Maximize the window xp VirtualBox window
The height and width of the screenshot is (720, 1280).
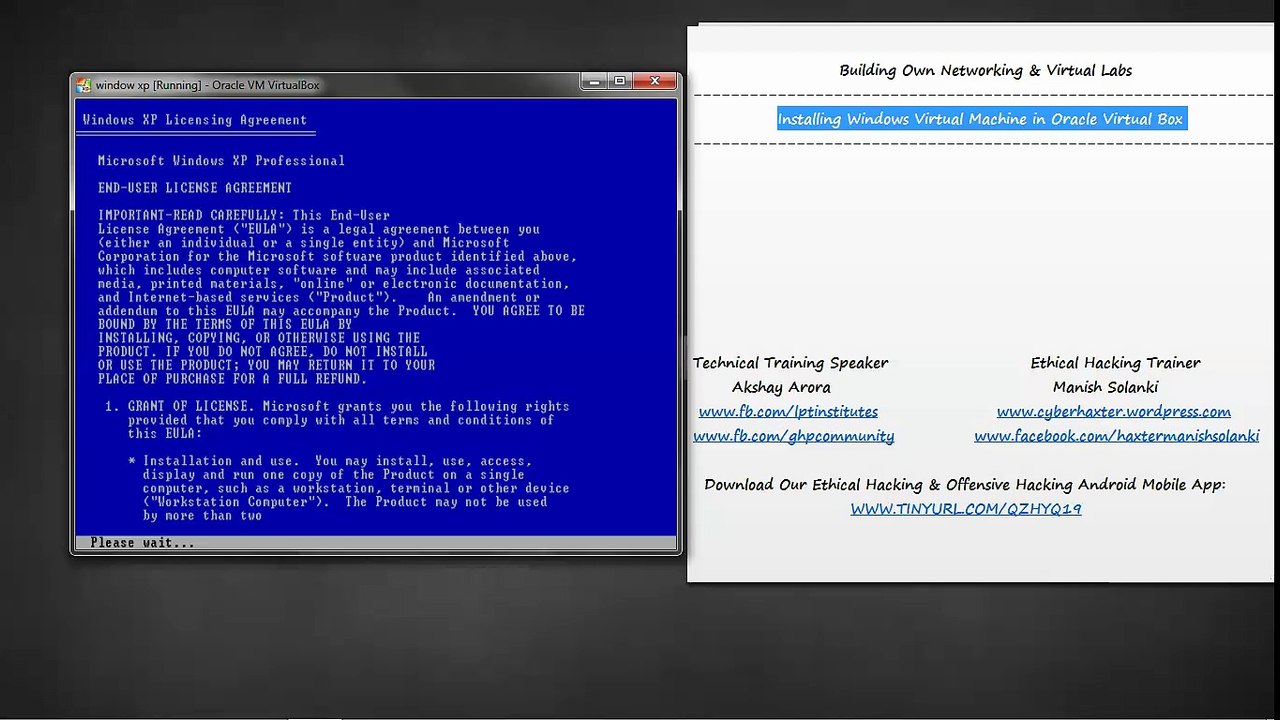point(620,81)
